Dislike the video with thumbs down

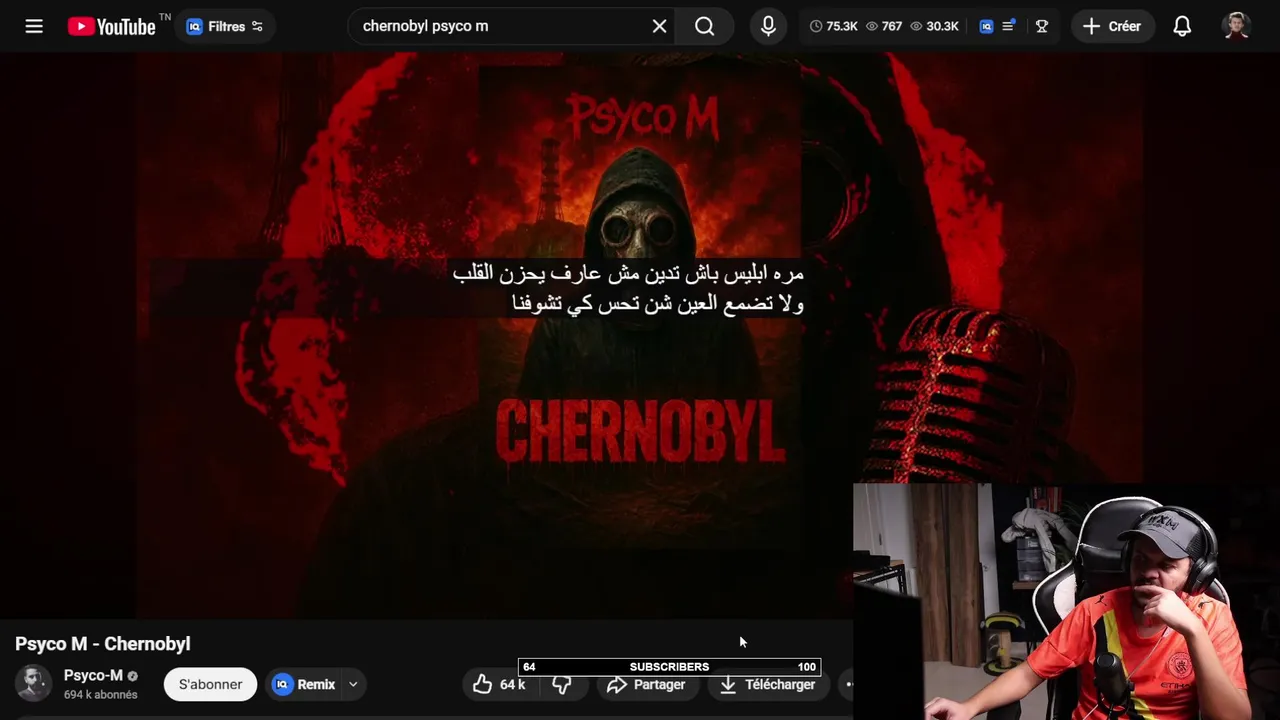[x=562, y=684]
